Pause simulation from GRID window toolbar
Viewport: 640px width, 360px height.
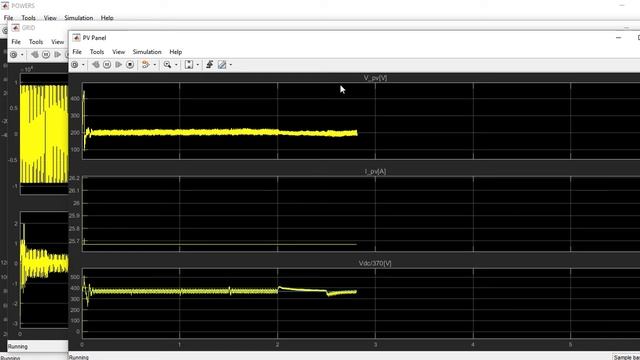click(46, 54)
